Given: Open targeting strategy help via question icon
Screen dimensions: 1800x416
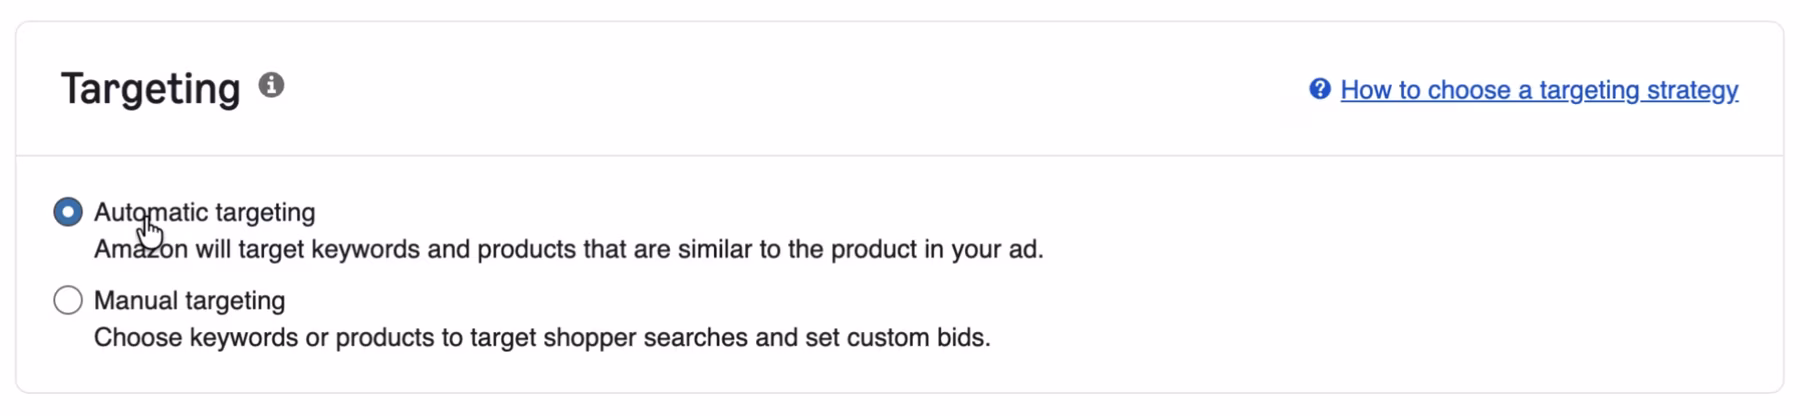Looking at the screenshot, I should tap(1319, 89).
